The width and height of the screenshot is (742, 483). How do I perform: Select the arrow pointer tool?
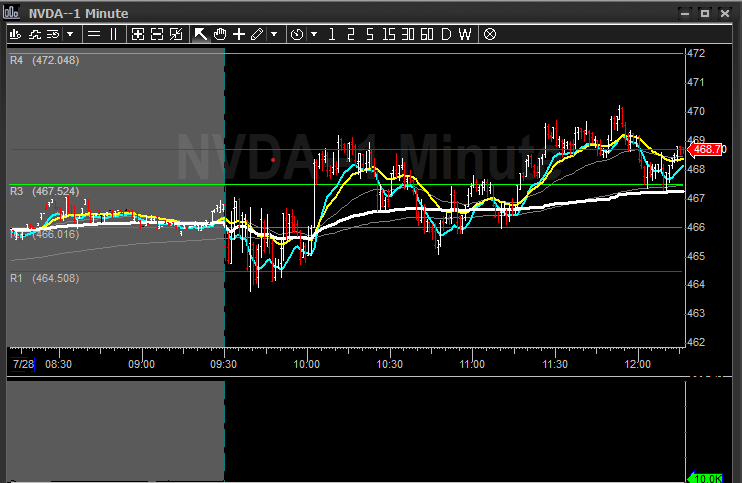(201, 34)
